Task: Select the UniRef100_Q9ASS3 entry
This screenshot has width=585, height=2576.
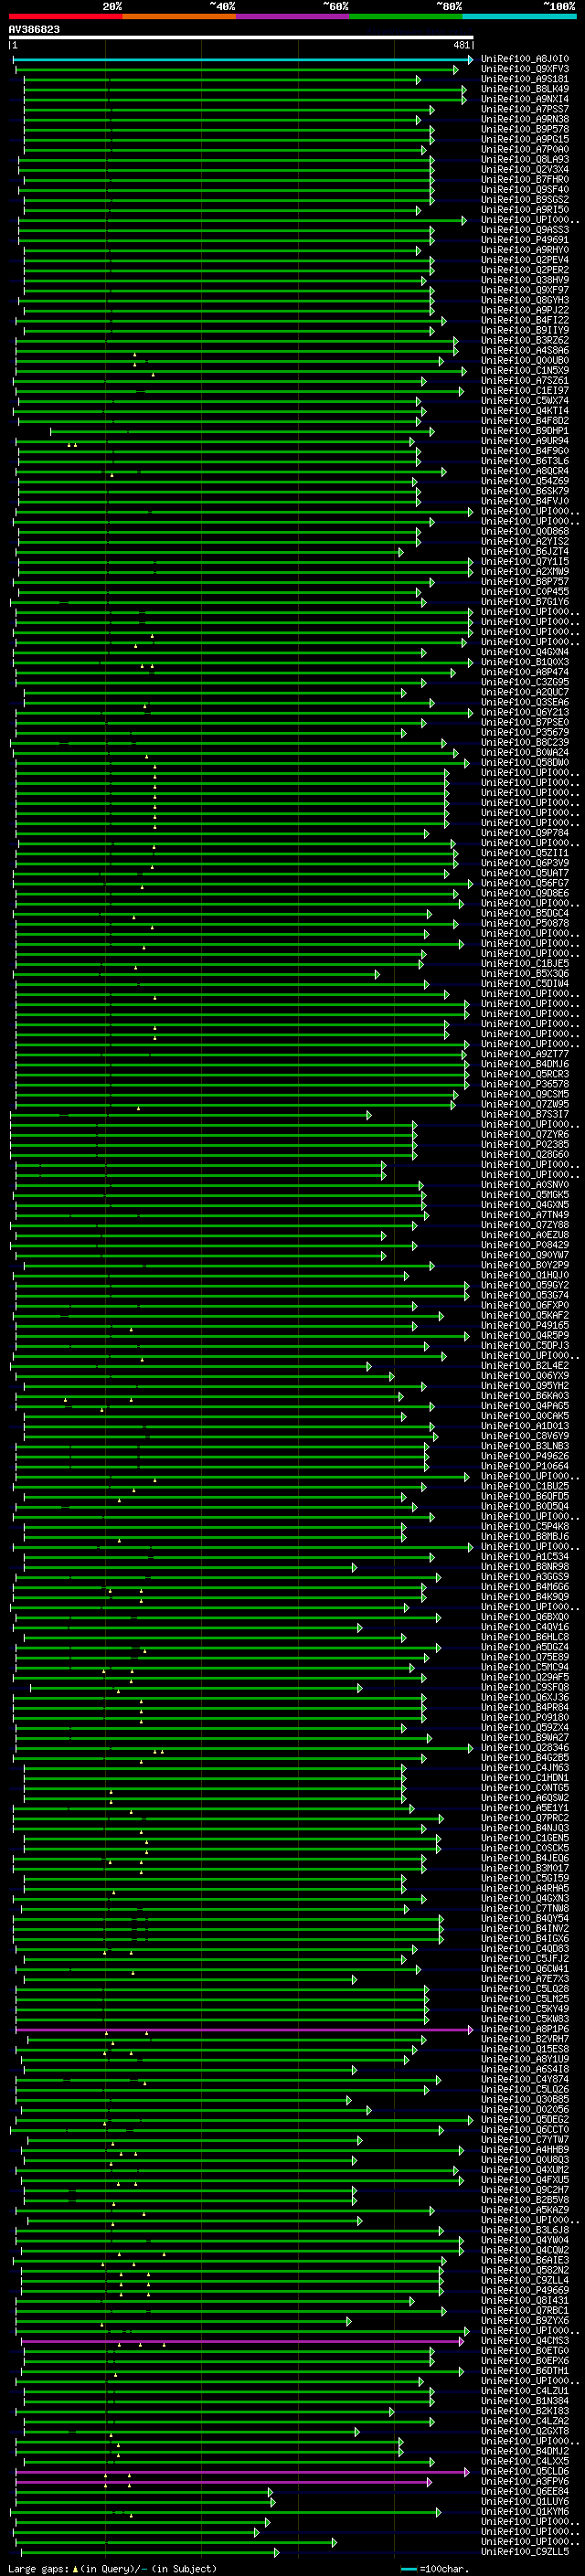Action: [525, 230]
